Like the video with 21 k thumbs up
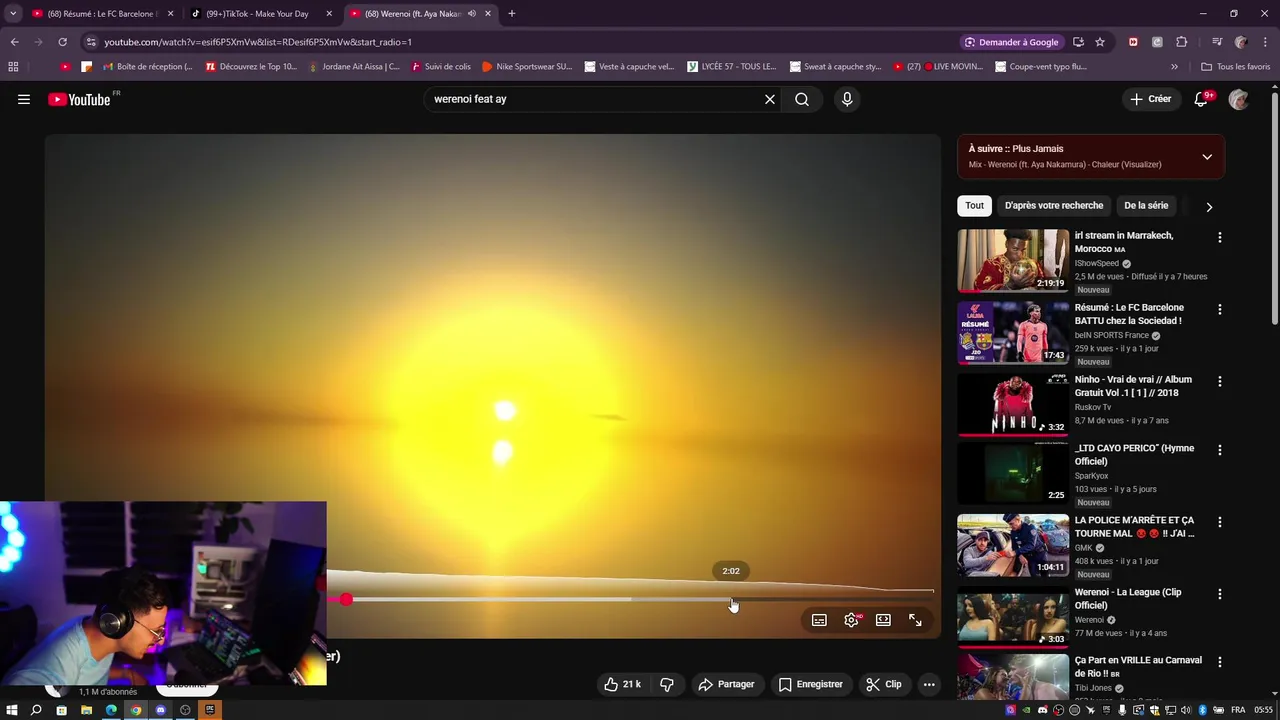 tap(622, 684)
